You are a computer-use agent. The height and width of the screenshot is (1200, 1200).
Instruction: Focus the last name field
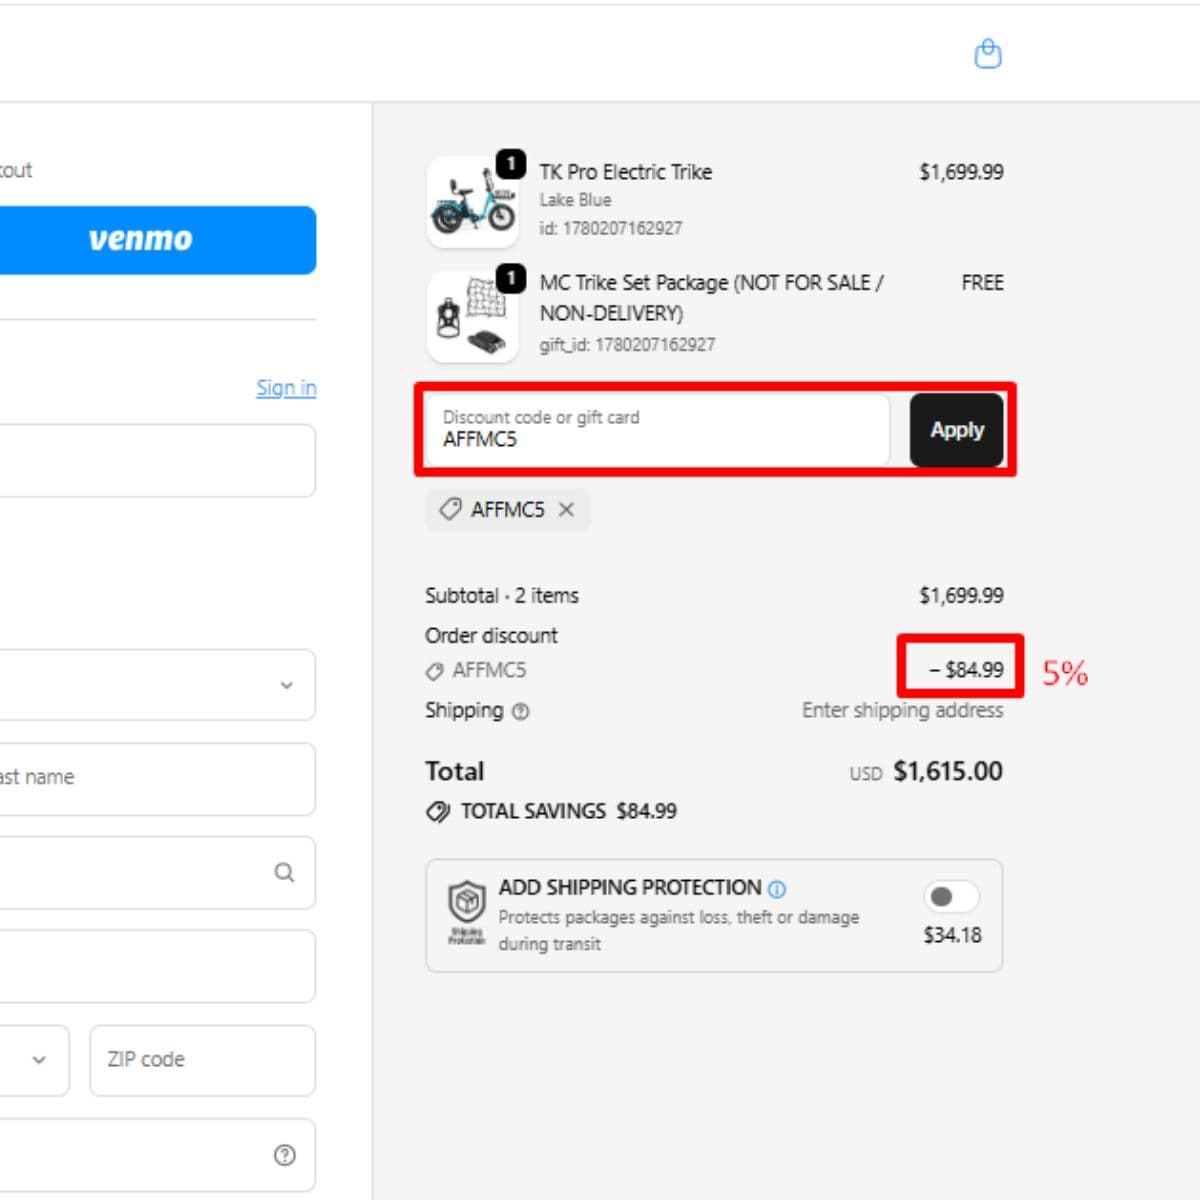[157, 778]
